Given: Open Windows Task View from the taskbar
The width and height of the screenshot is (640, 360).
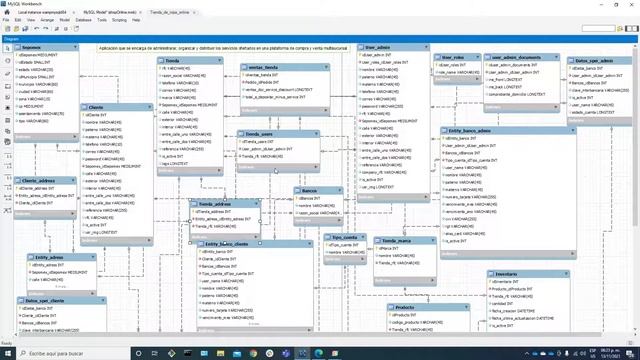Looking at the screenshot, I should 155,353.
